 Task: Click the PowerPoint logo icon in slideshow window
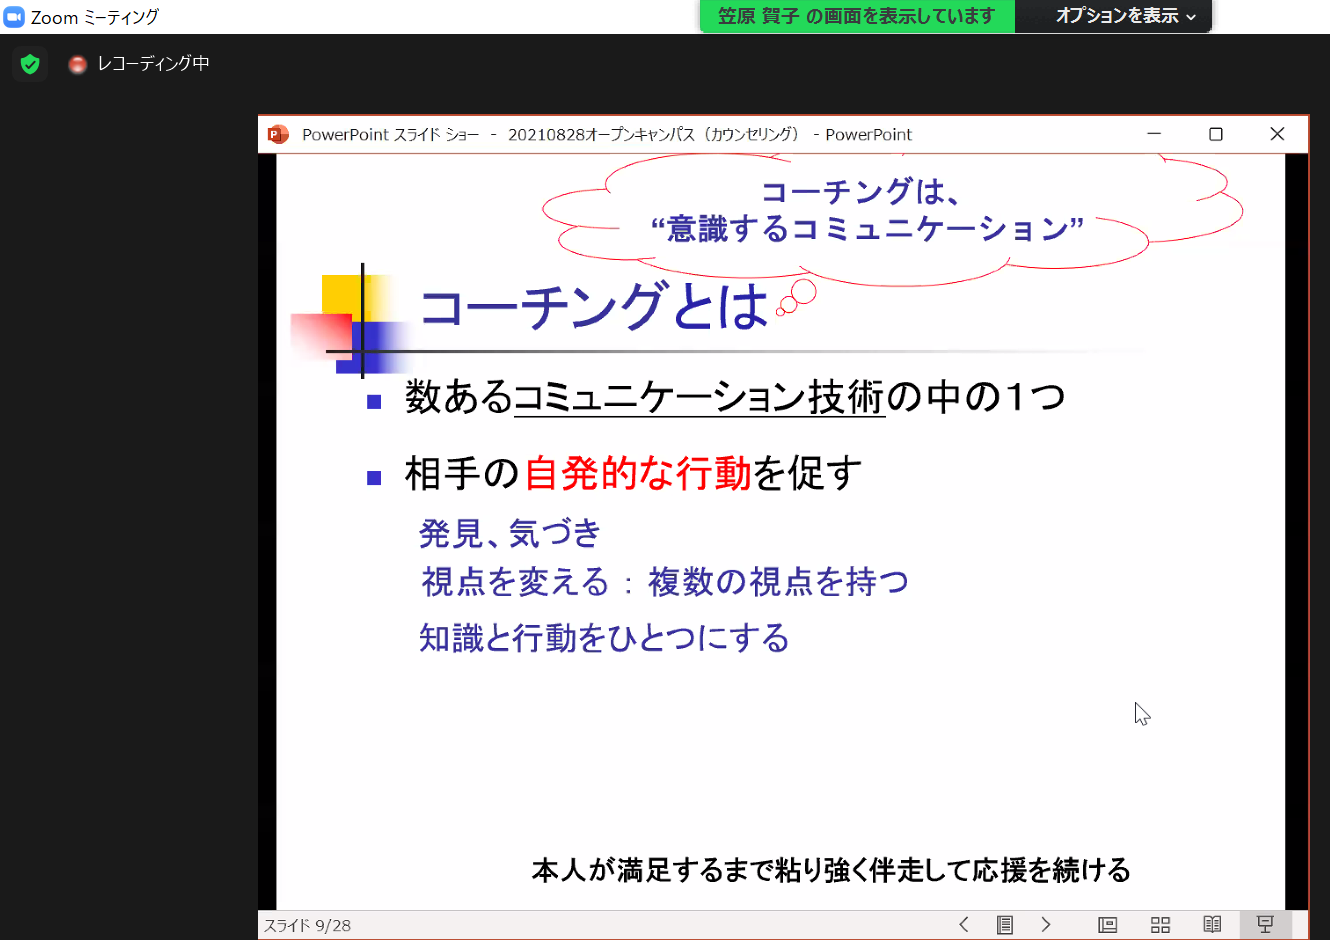(x=278, y=134)
